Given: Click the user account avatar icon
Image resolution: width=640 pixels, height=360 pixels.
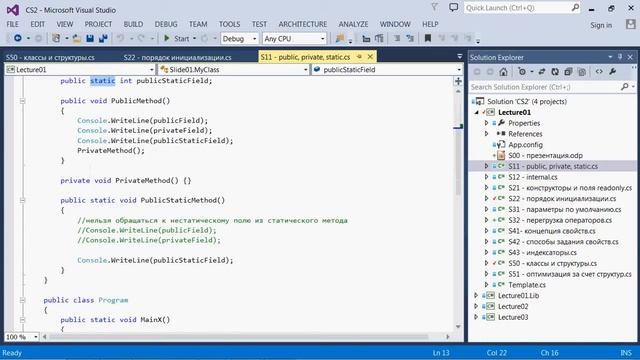Looking at the screenshot, I should (x=631, y=24).
